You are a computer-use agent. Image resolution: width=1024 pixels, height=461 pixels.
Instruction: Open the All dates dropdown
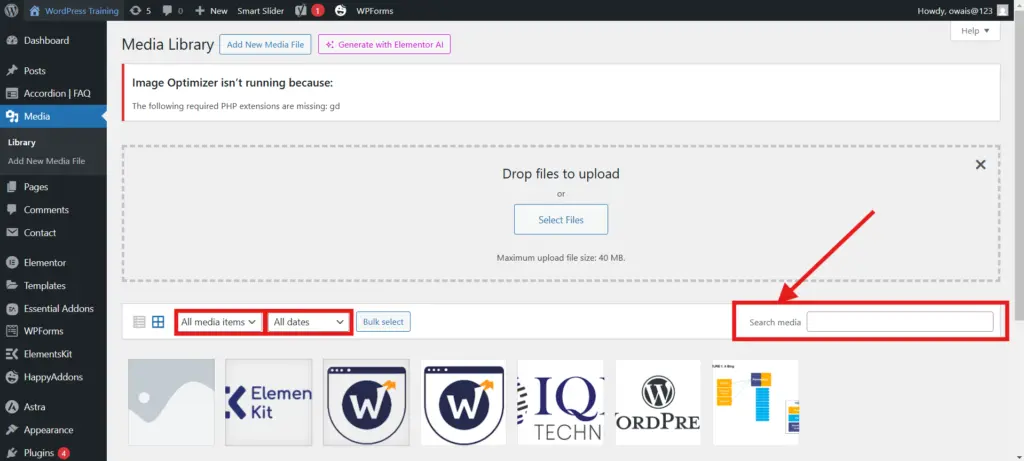(x=309, y=322)
